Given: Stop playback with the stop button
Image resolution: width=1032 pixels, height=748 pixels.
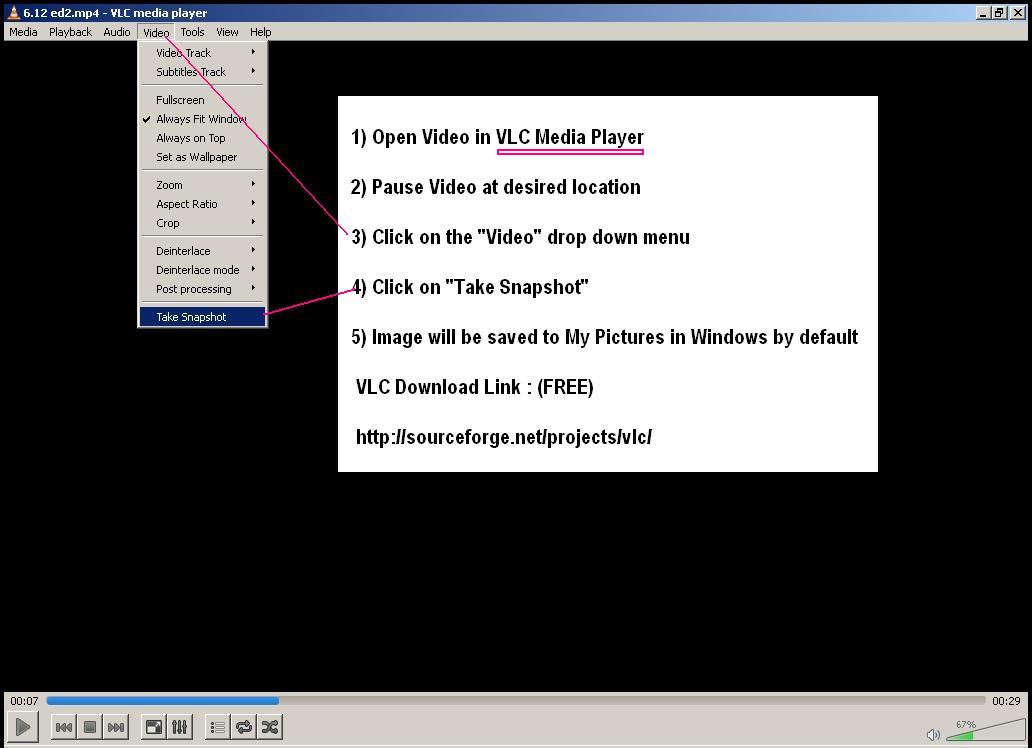Looking at the screenshot, I should point(90,727).
